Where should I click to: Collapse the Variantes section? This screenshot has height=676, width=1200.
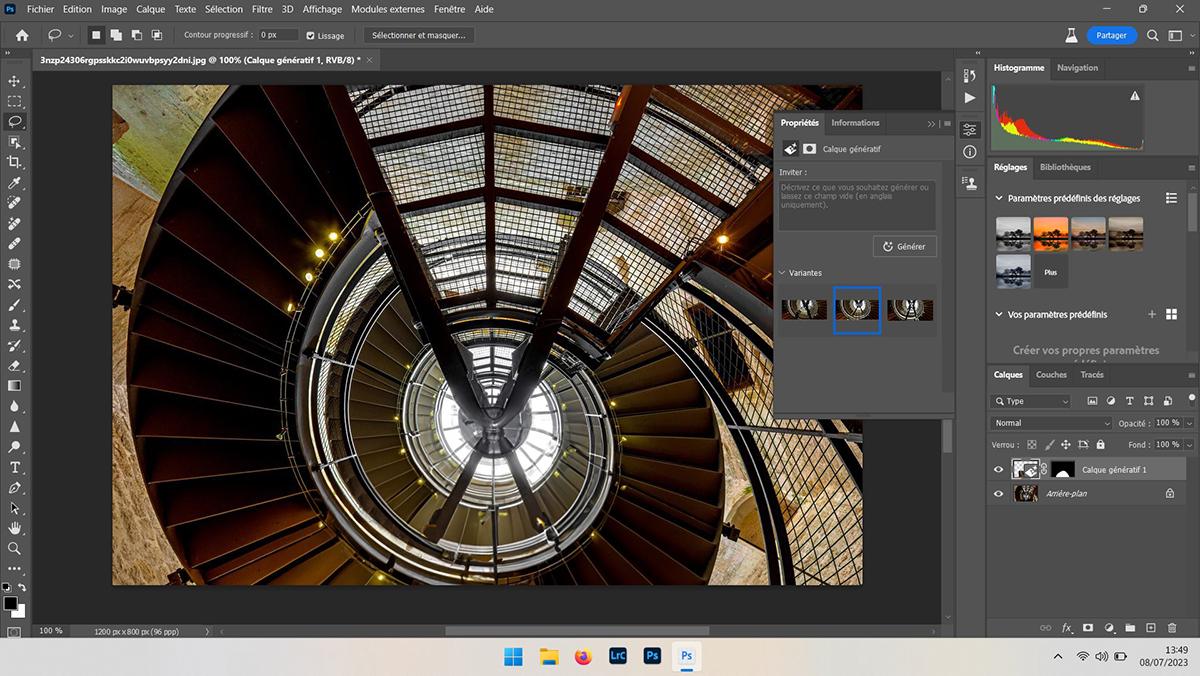782,273
